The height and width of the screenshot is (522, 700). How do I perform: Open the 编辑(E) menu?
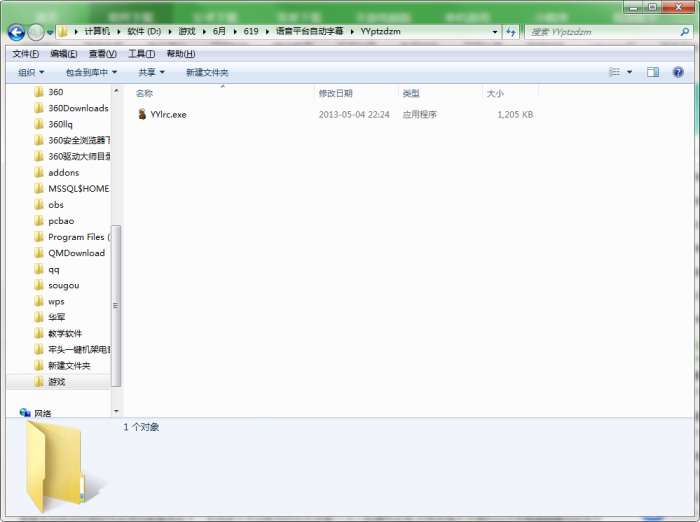click(64, 54)
